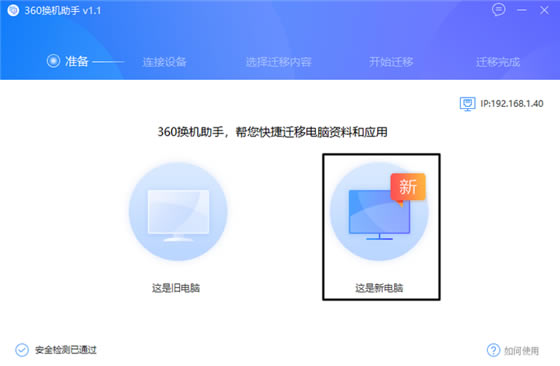Click the 360换机助手 logo icon
Viewport: 560px width, 366px height.
click(x=13, y=10)
